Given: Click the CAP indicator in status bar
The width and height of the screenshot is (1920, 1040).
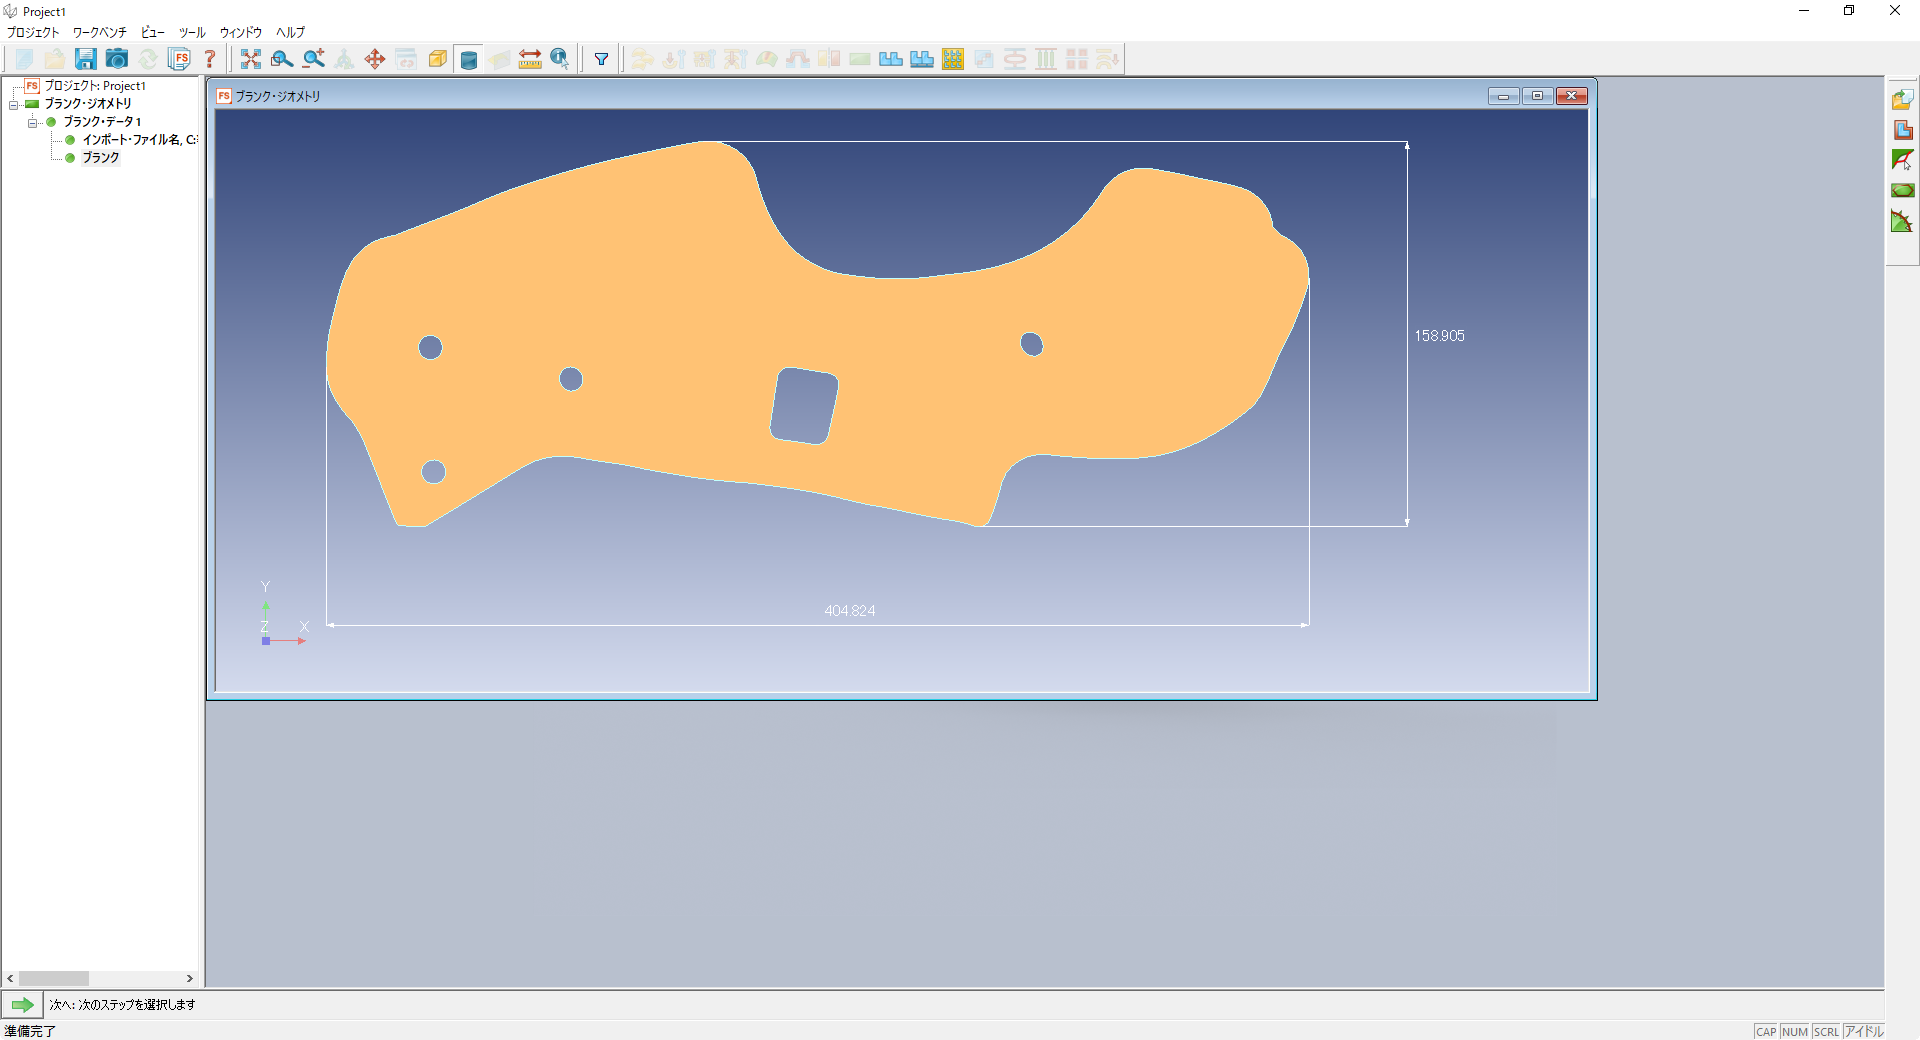Looking at the screenshot, I should [x=1766, y=1031].
